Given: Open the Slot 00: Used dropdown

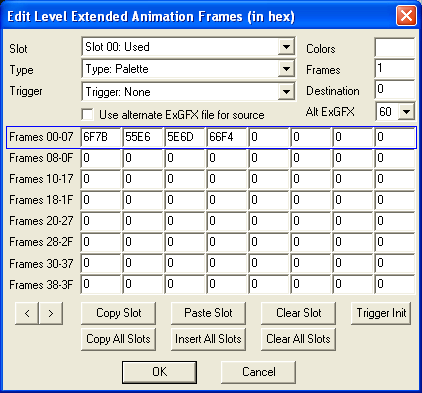Looking at the screenshot, I should tap(188, 47).
